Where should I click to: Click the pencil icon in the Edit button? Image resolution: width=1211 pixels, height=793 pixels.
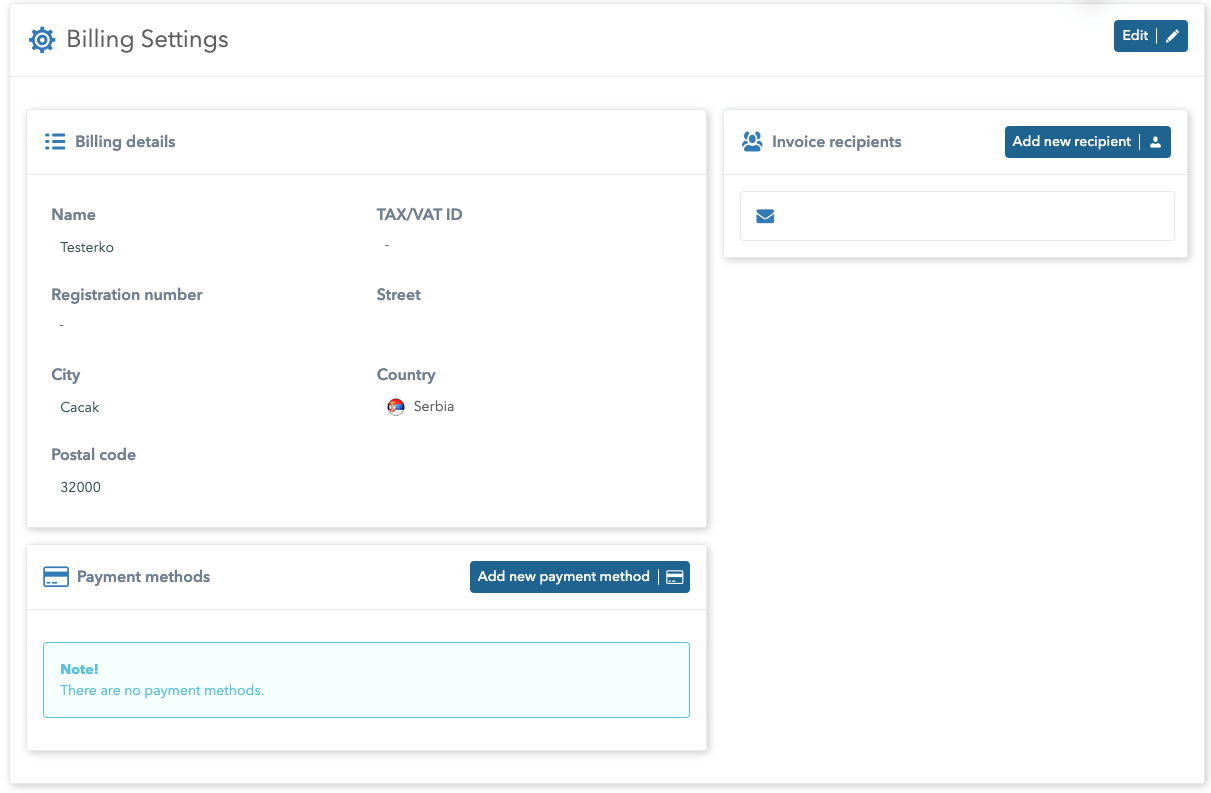(x=1173, y=36)
